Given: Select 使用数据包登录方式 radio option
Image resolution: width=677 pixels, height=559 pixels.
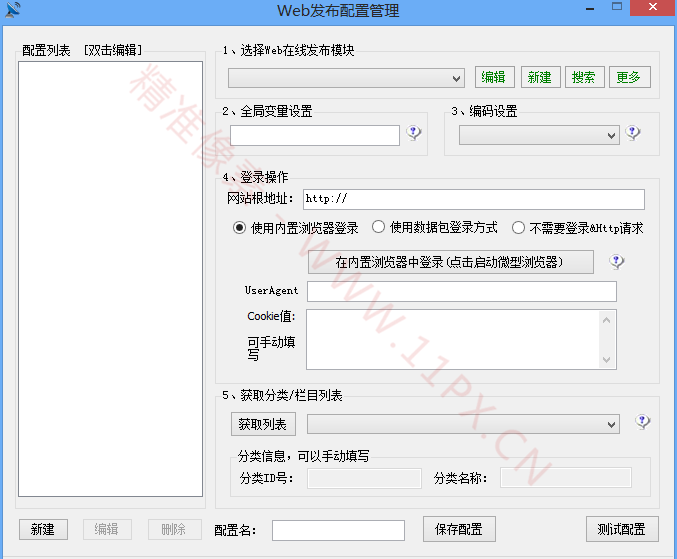Looking at the screenshot, I should (x=379, y=228).
